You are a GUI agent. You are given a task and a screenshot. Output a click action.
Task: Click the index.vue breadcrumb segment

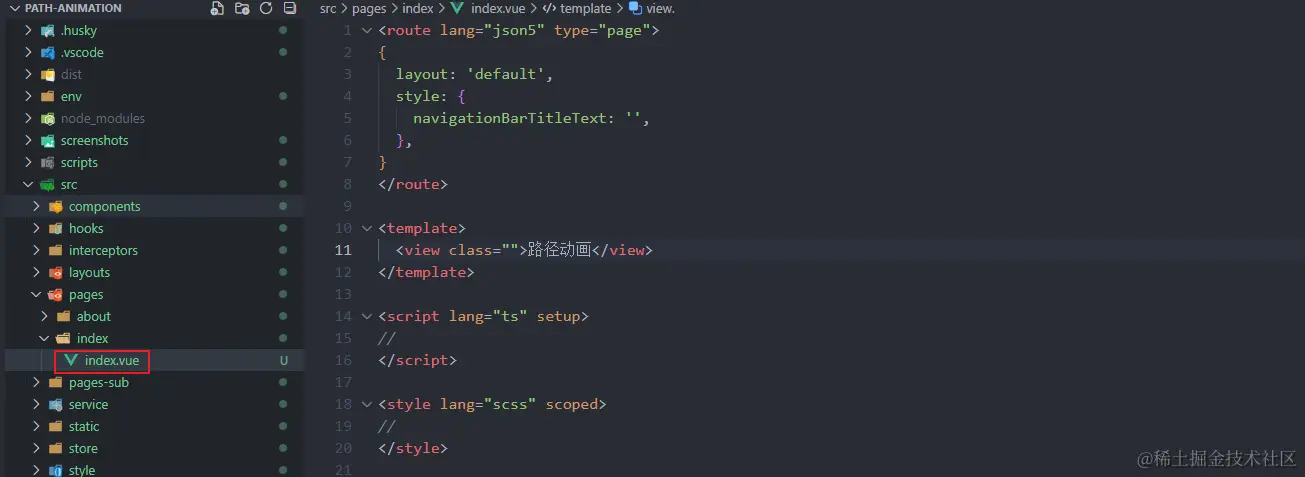coord(498,8)
